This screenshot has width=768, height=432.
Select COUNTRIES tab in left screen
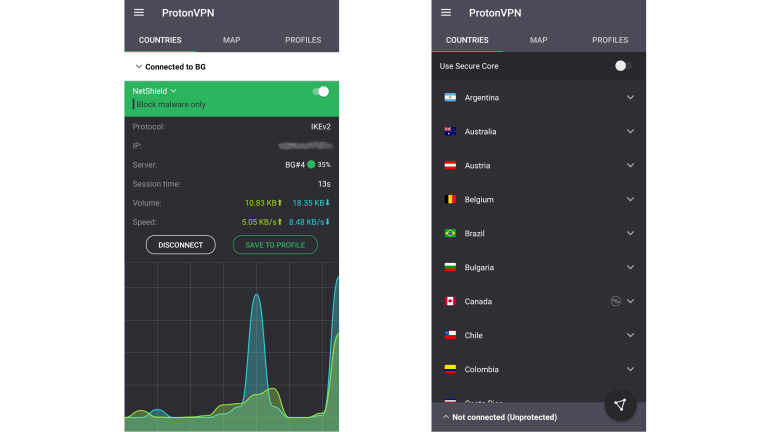pyautogui.click(x=160, y=40)
